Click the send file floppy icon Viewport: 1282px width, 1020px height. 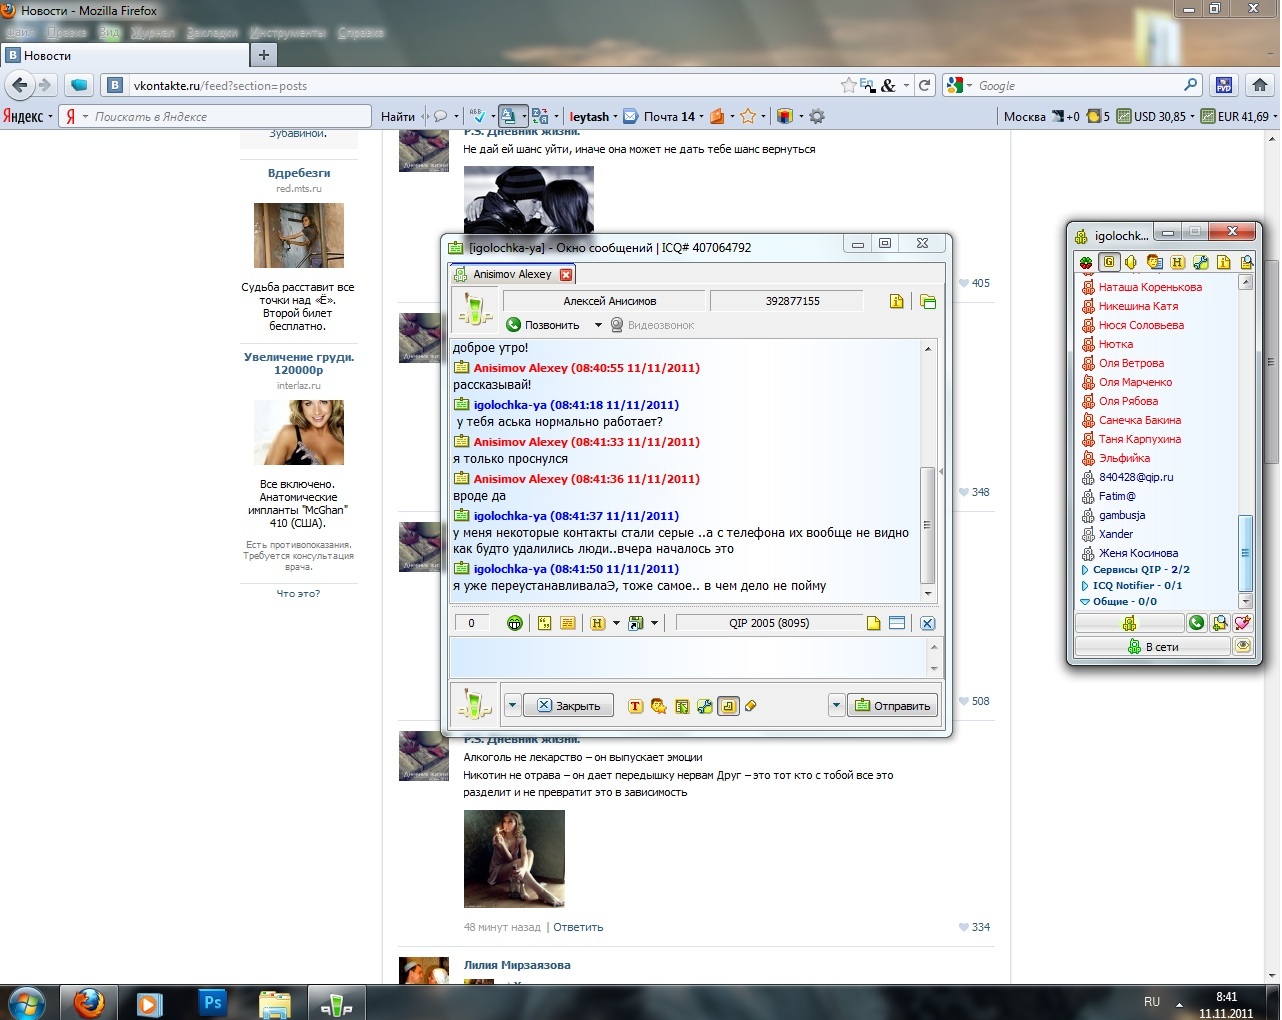(x=635, y=623)
